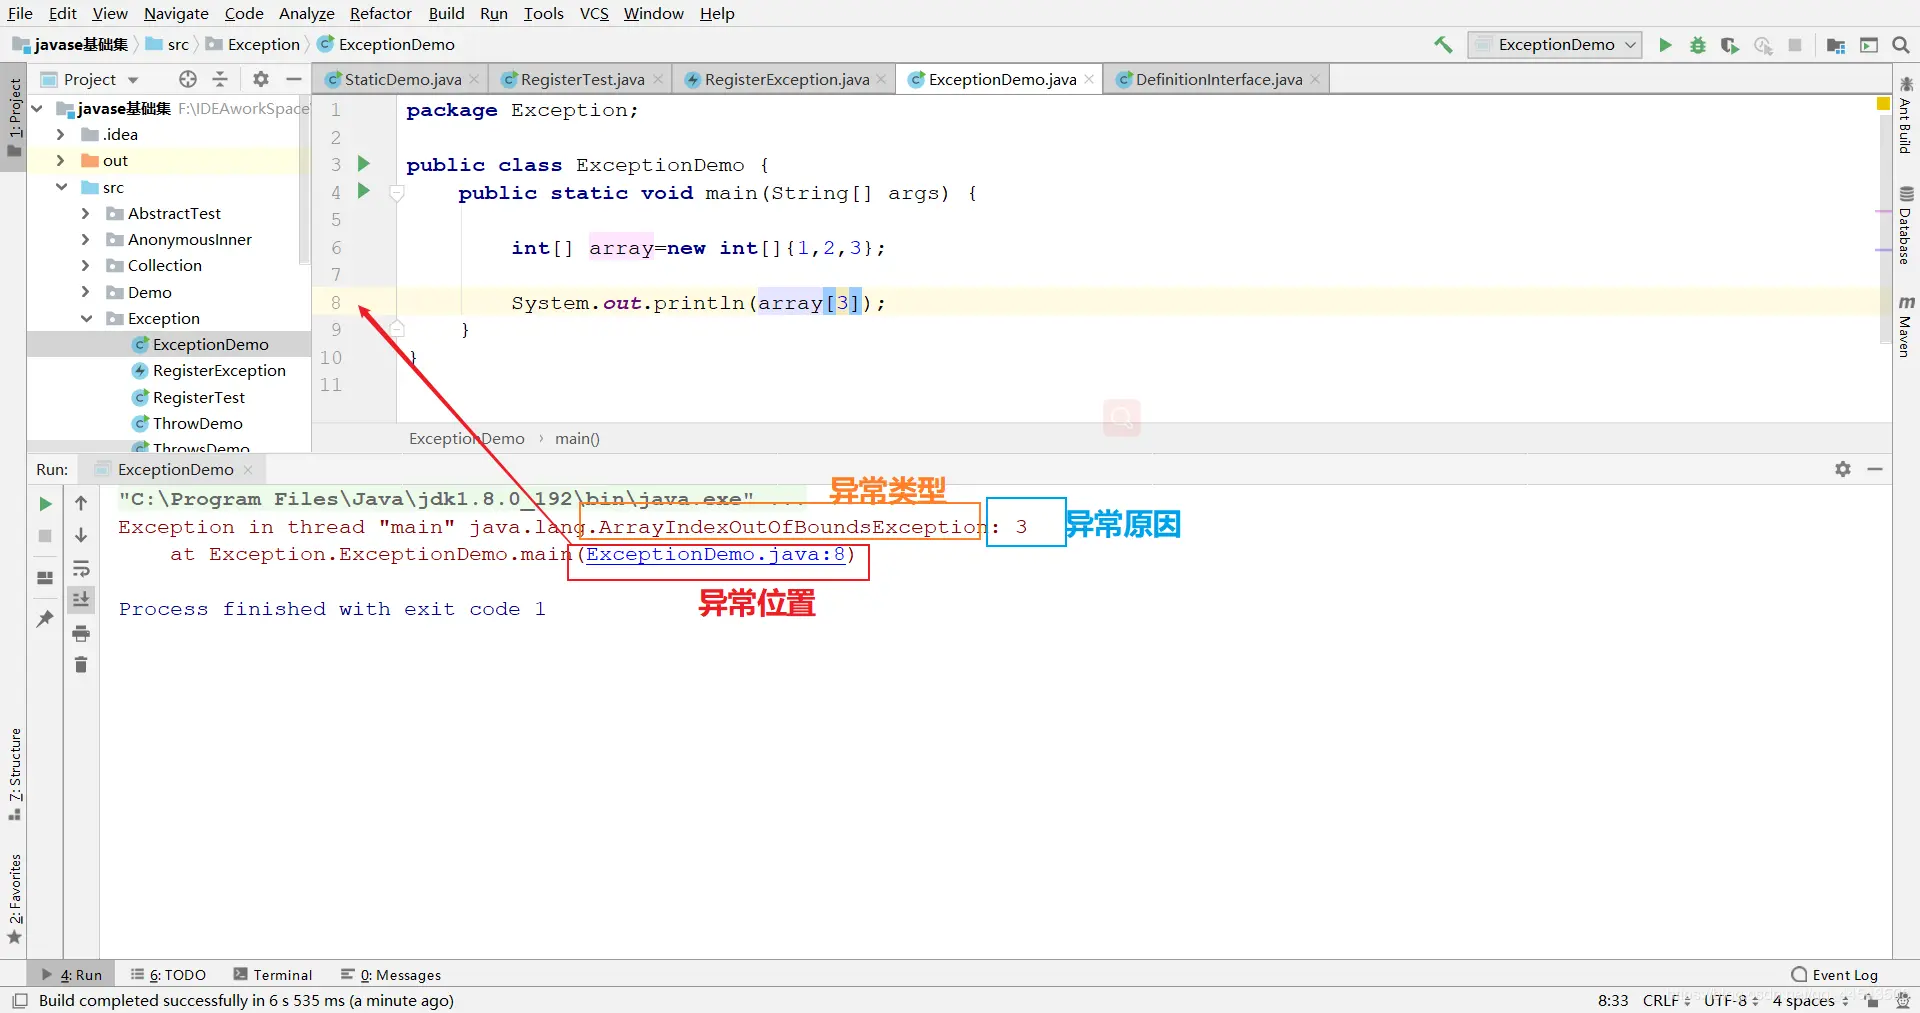Open the VCS menu
The width and height of the screenshot is (1920, 1013).
[594, 13]
